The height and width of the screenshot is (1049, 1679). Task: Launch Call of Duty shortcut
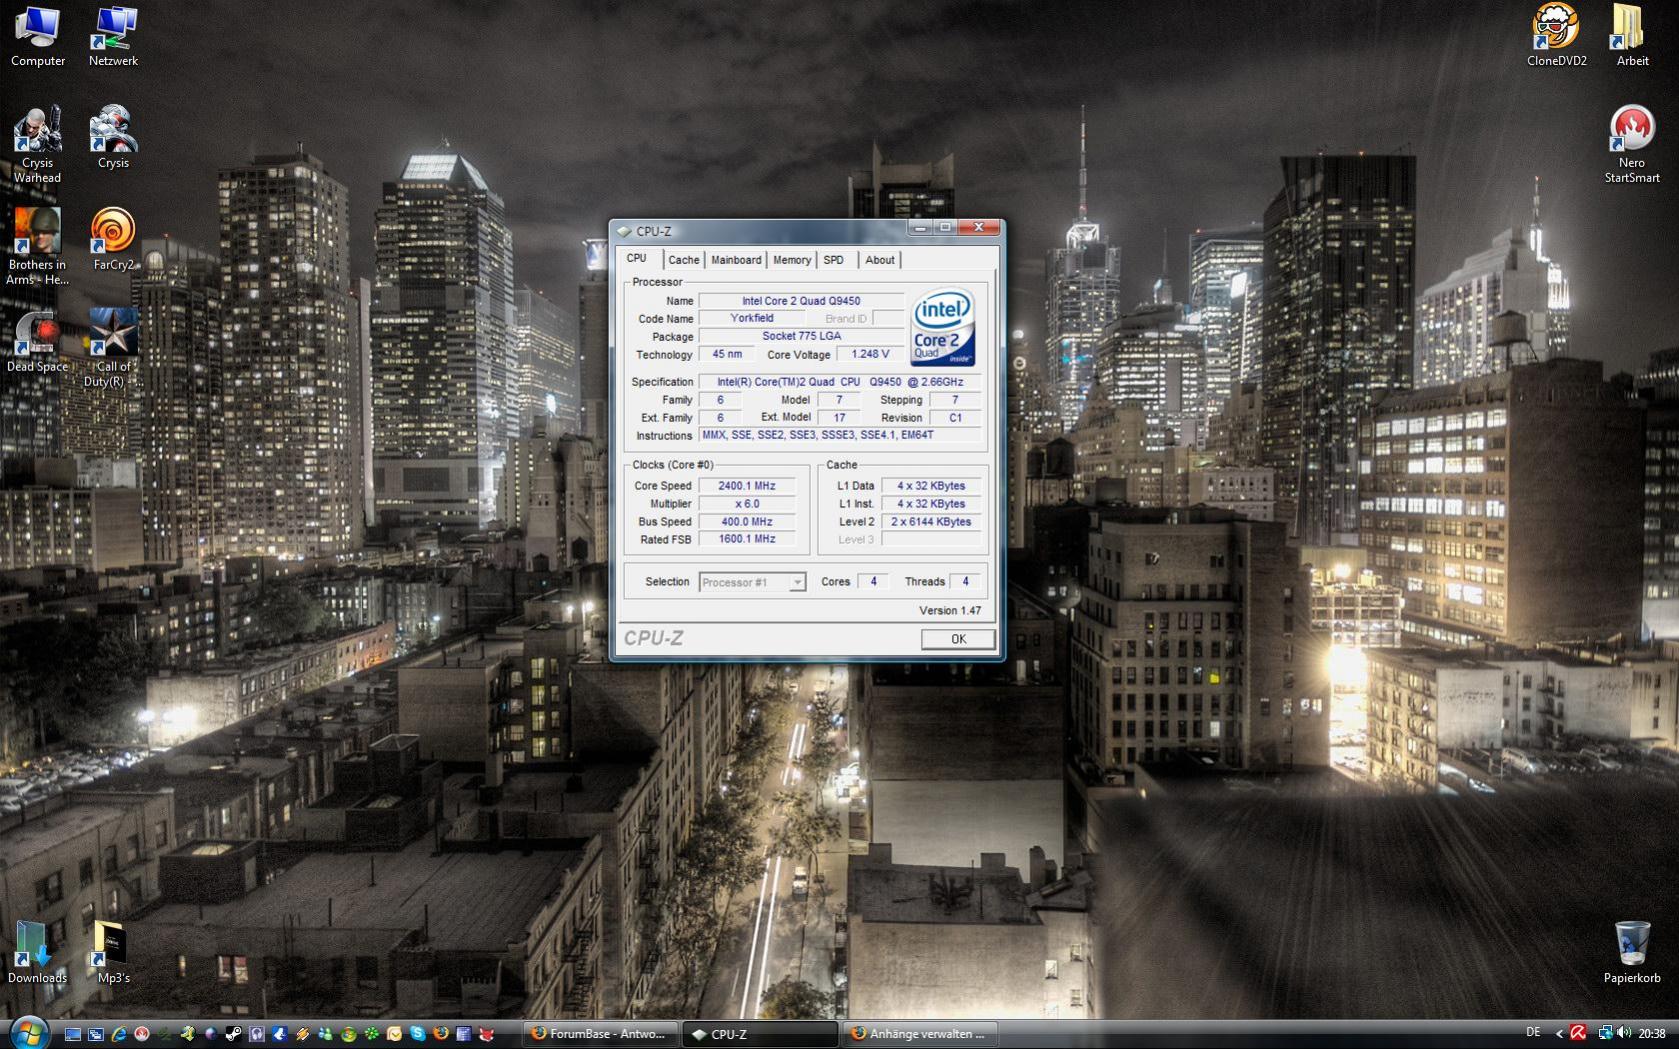click(x=113, y=348)
